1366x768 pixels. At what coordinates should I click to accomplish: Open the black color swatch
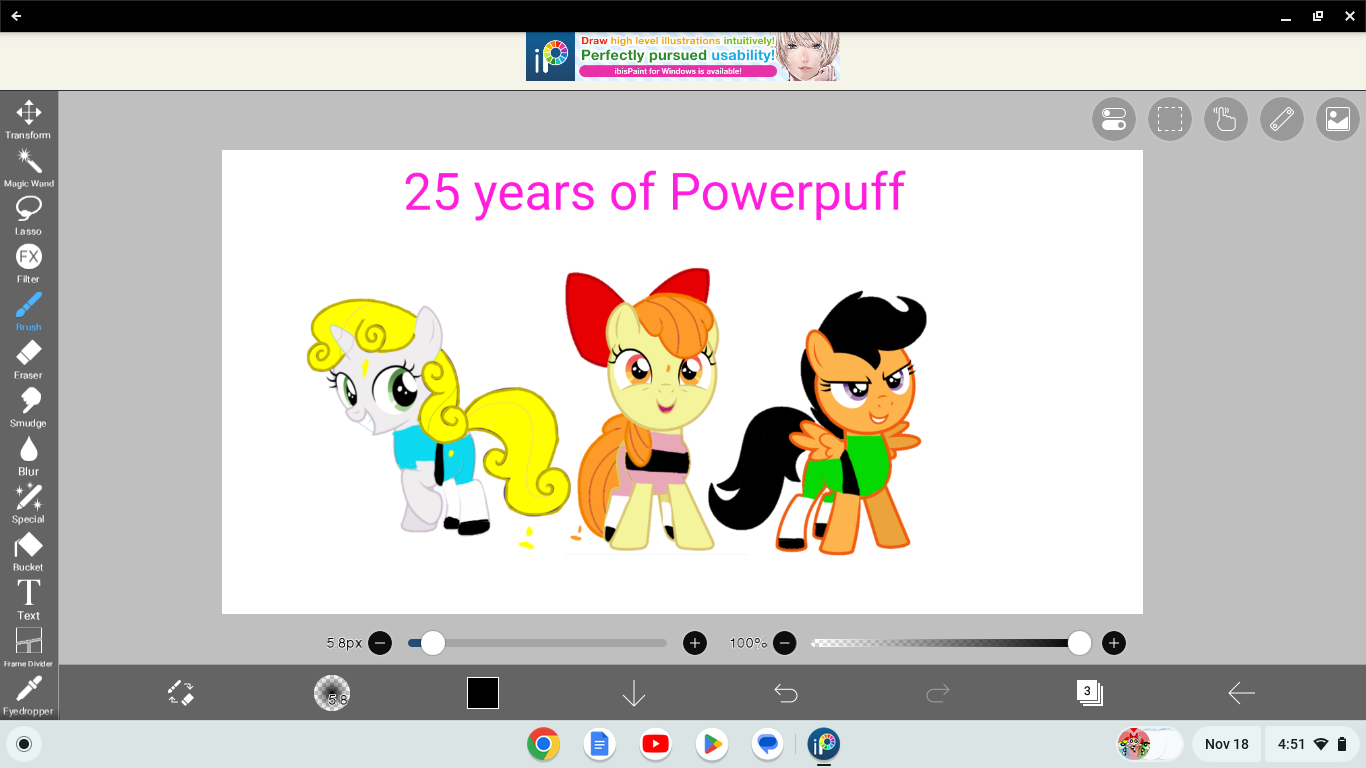click(483, 693)
